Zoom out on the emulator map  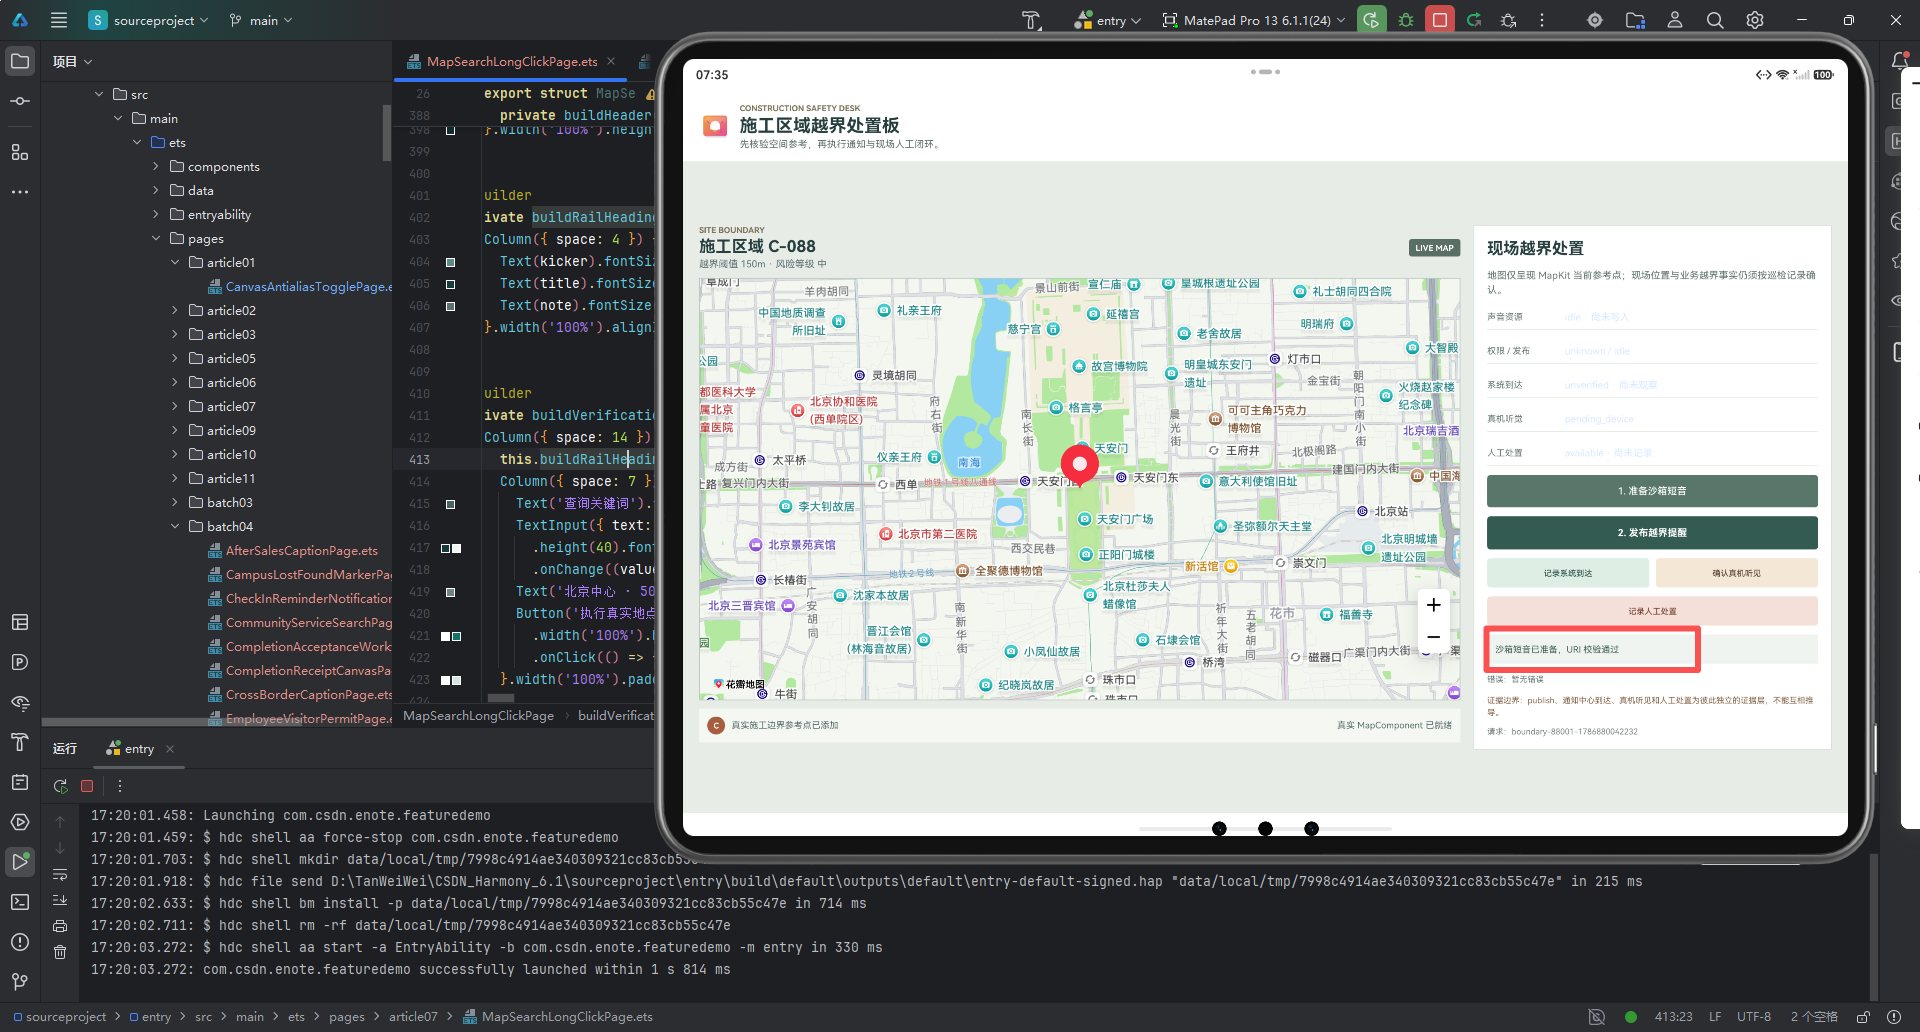tap(1433, 637)
